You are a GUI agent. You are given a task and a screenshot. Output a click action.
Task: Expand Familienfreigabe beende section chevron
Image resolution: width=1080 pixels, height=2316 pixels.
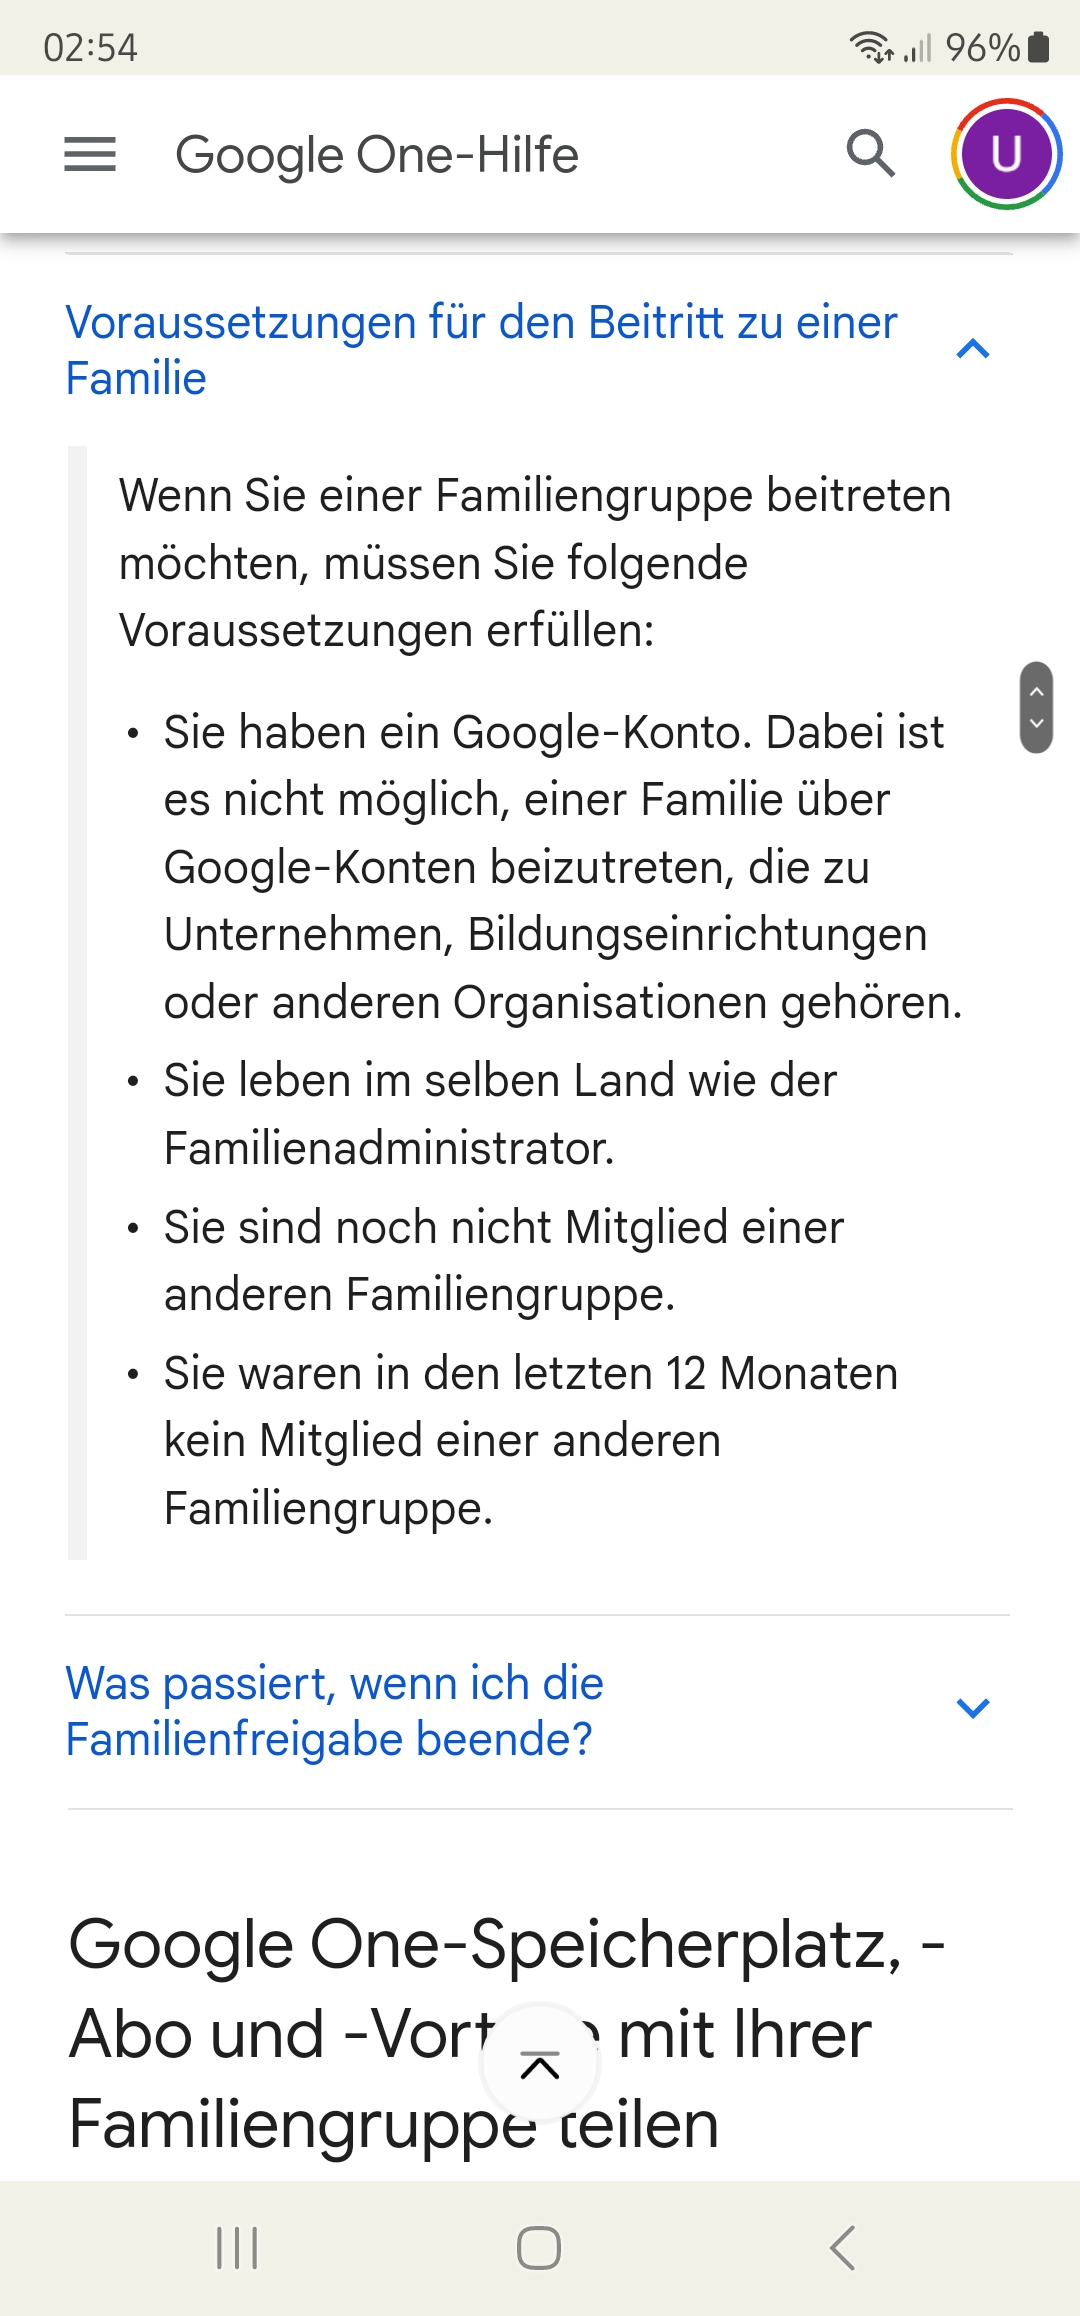coord(973,1708)
